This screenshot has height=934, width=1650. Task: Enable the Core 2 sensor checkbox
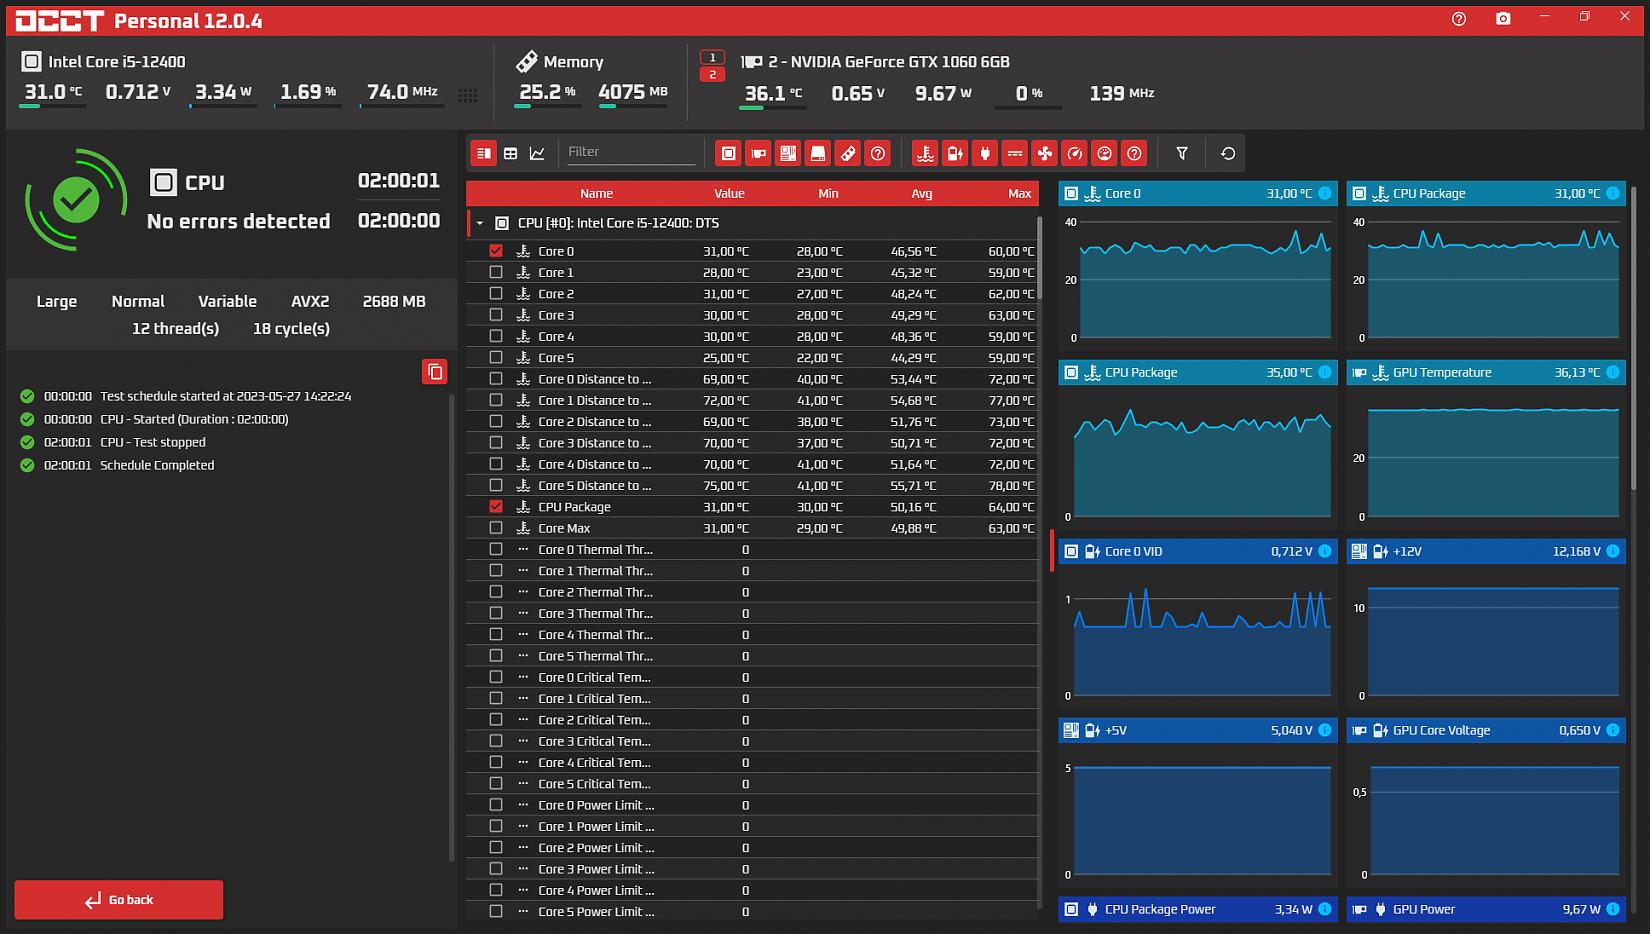(496, 294)
